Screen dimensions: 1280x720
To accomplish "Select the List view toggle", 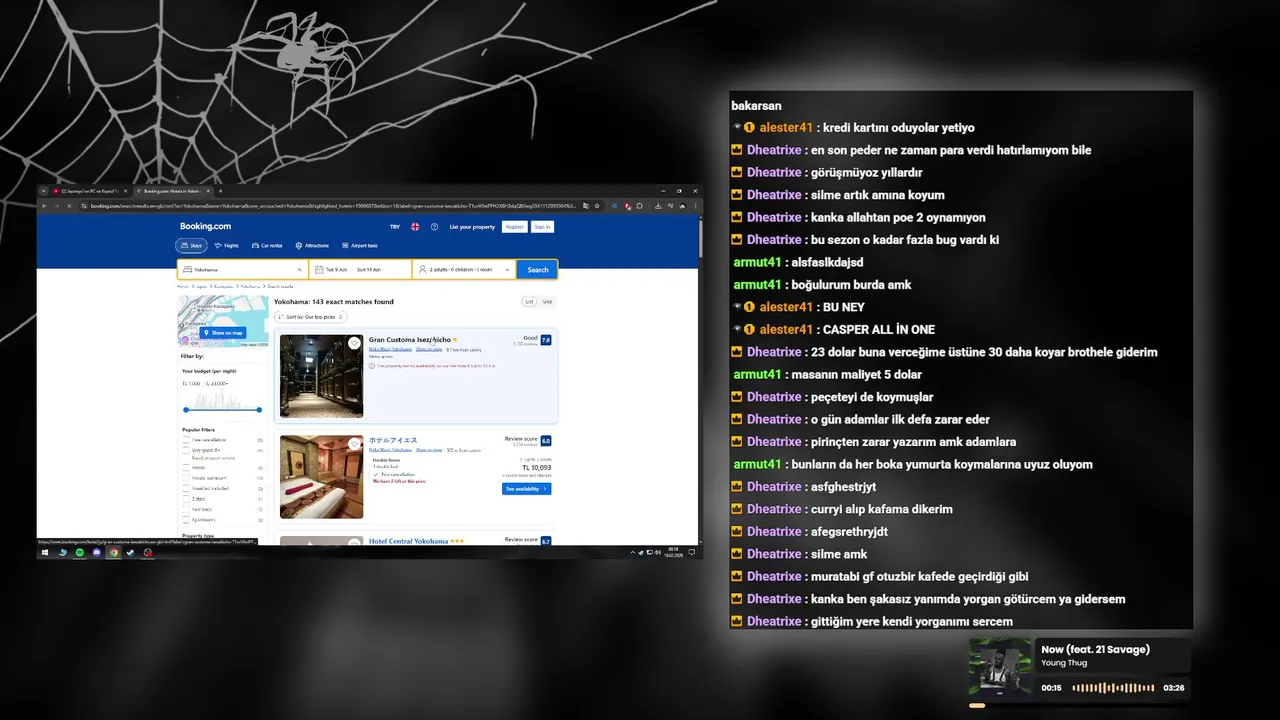I will 529,301.
